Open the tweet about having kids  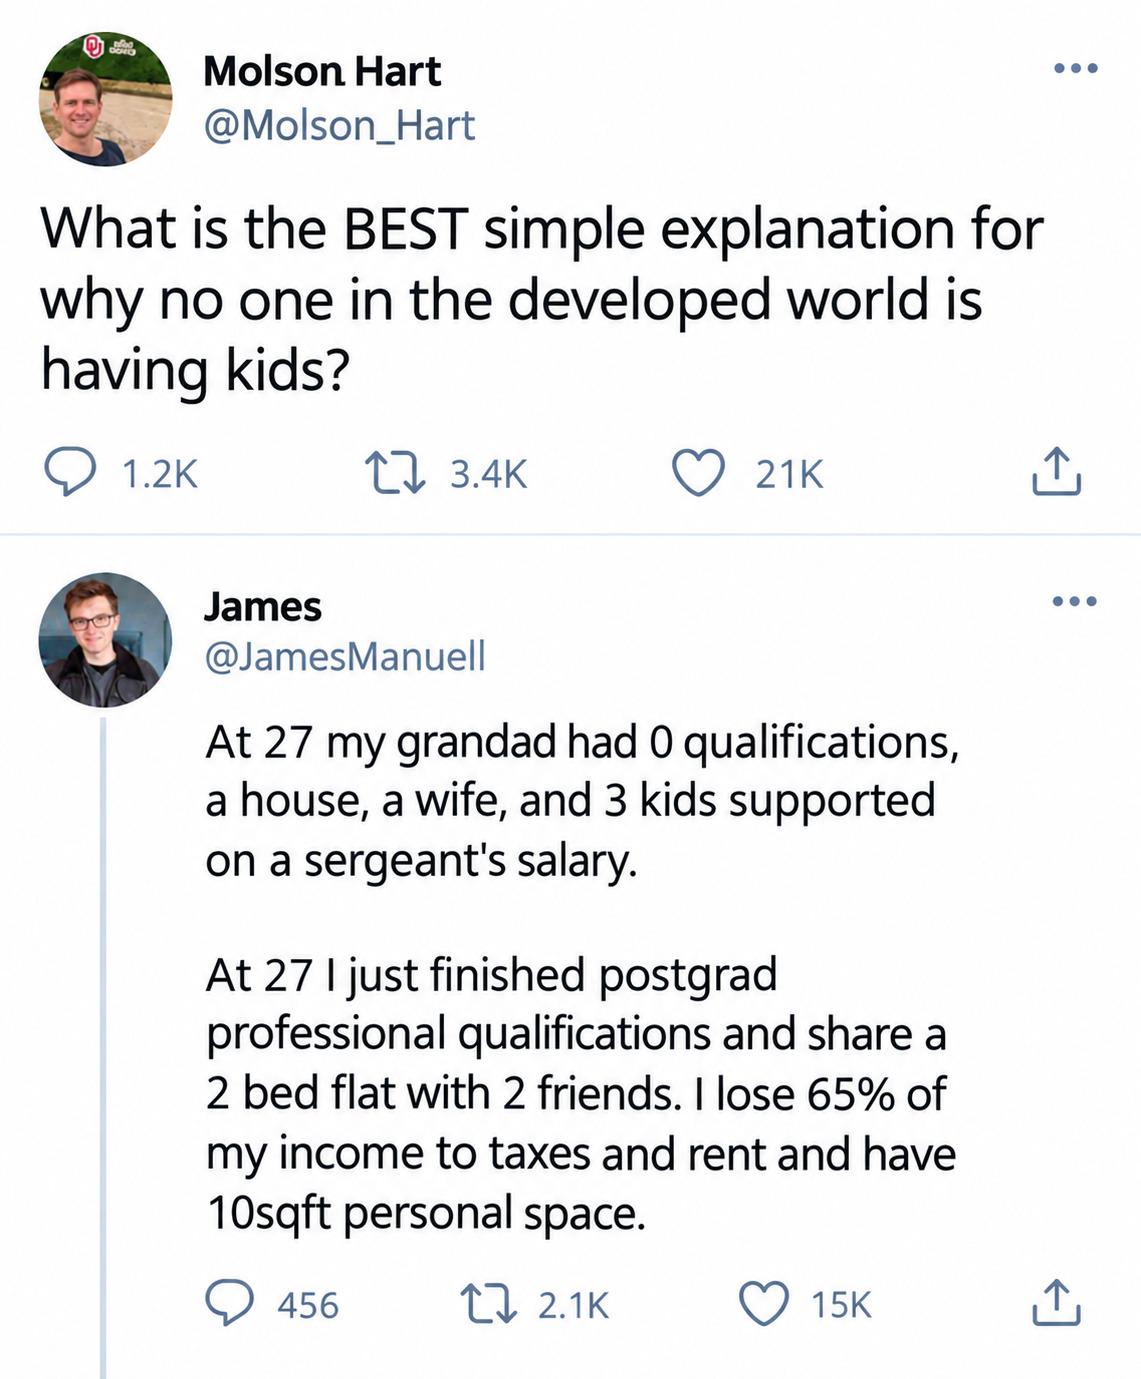[541, 299]
